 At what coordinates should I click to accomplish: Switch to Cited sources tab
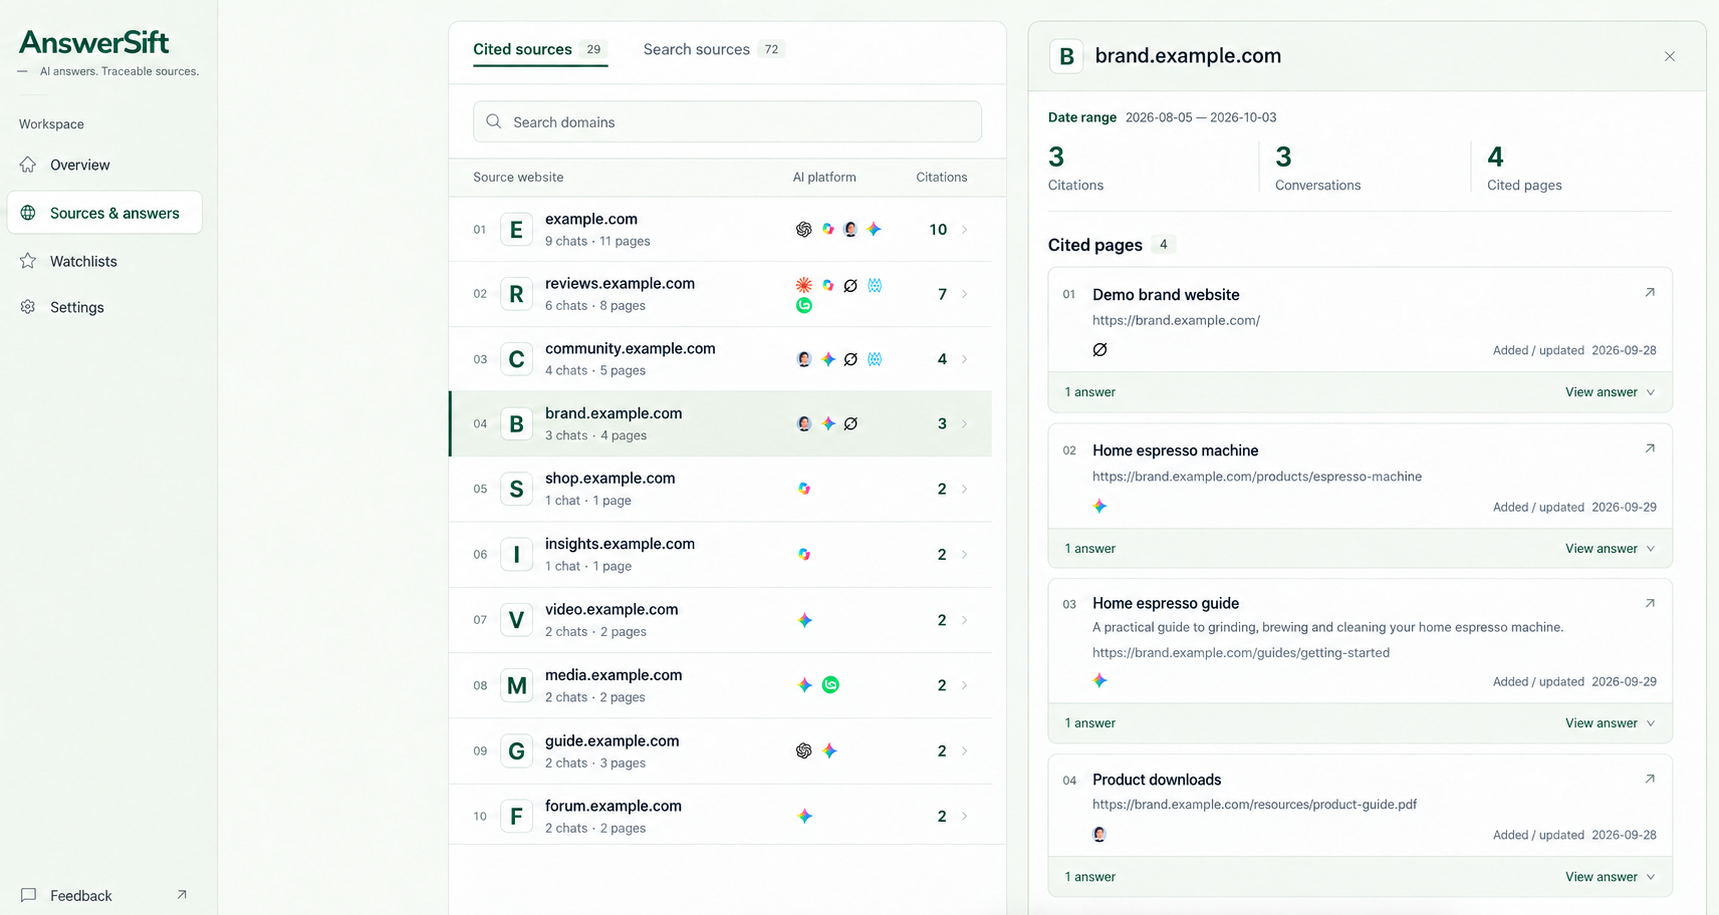tap(540, 49)
